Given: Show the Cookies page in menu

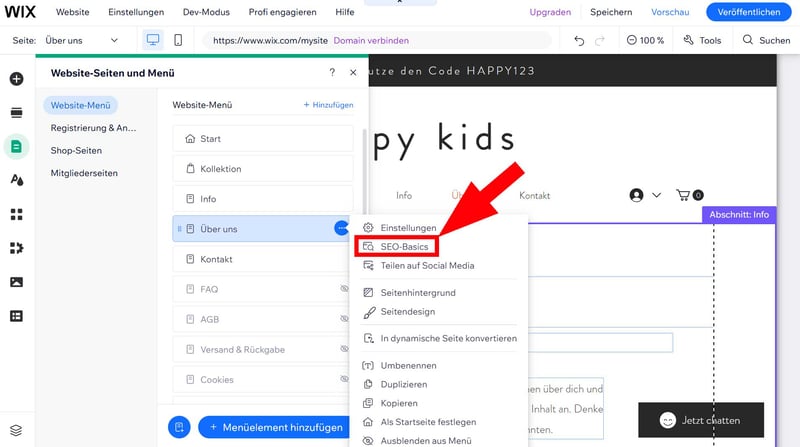Looking at the screenshot, I should pos(344,379).
